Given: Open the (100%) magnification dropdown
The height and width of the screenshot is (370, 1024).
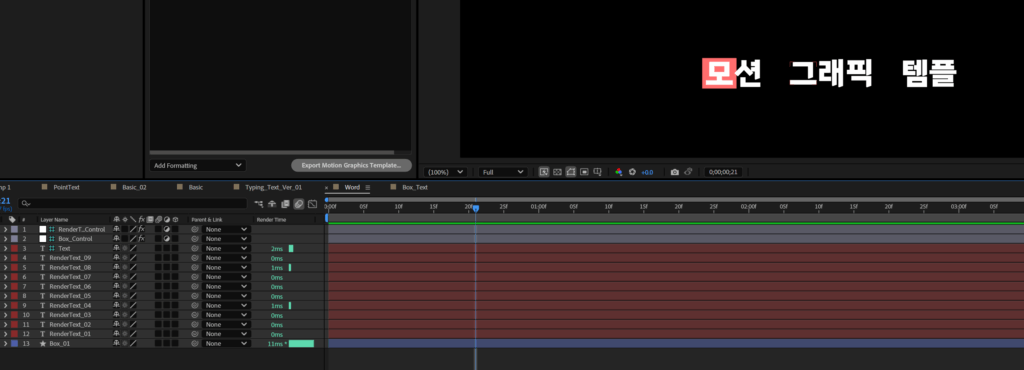Looking at the screenshot, I should 445,172.
